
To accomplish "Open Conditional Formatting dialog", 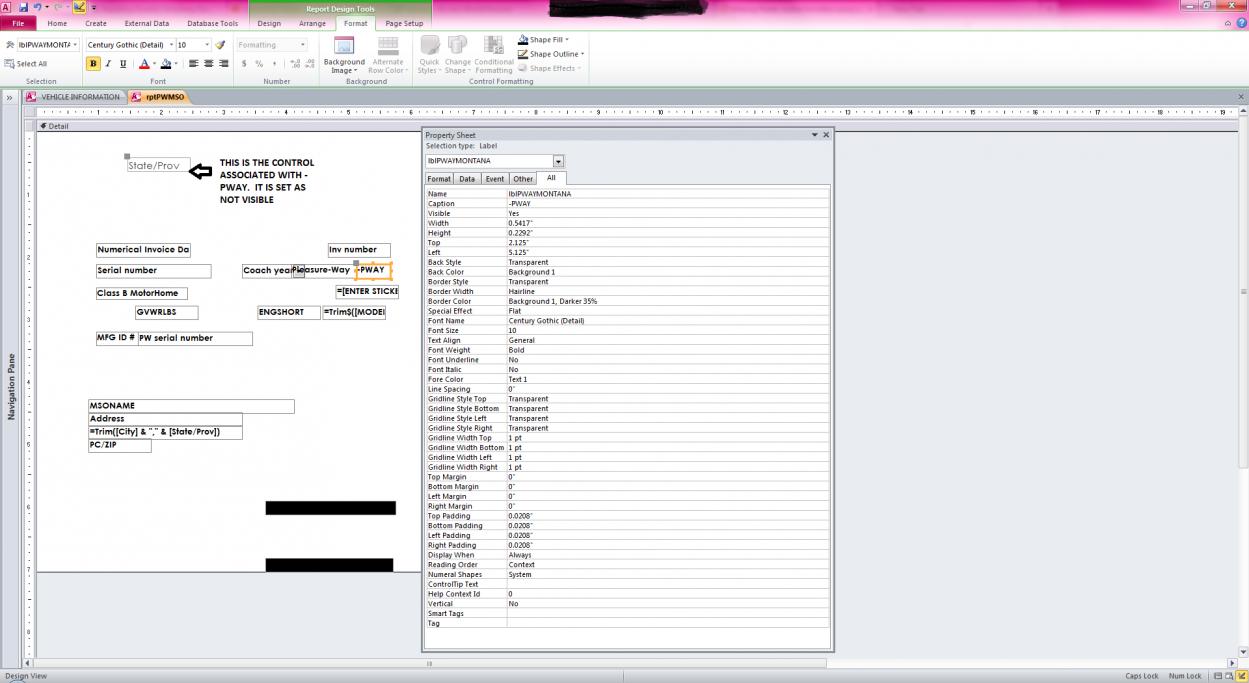I will 494,55.
